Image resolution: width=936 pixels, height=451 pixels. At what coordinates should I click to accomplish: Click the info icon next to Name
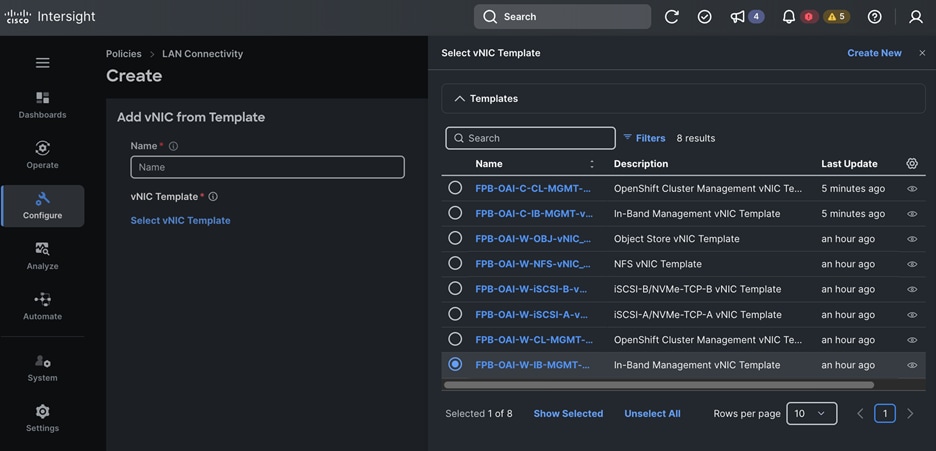(x=174, y=146)
